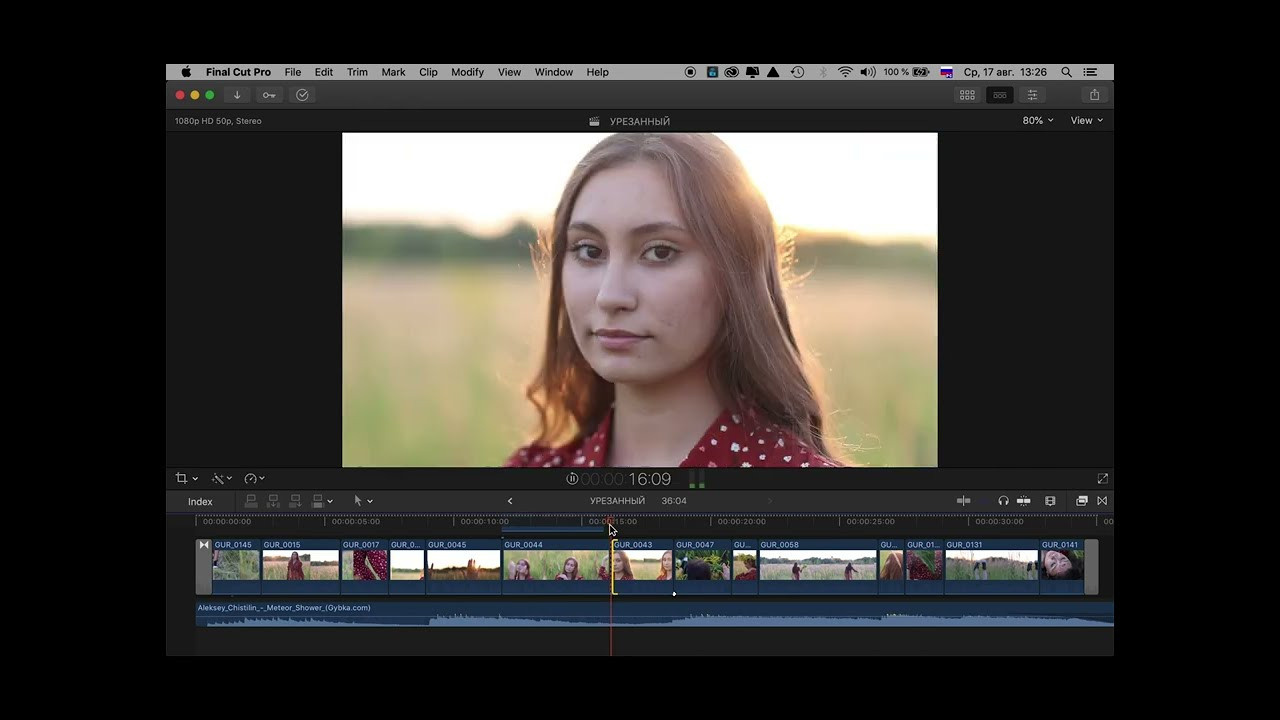
Task: Expand the viewer View options dropdown
Action: (x=1086, y=120)
